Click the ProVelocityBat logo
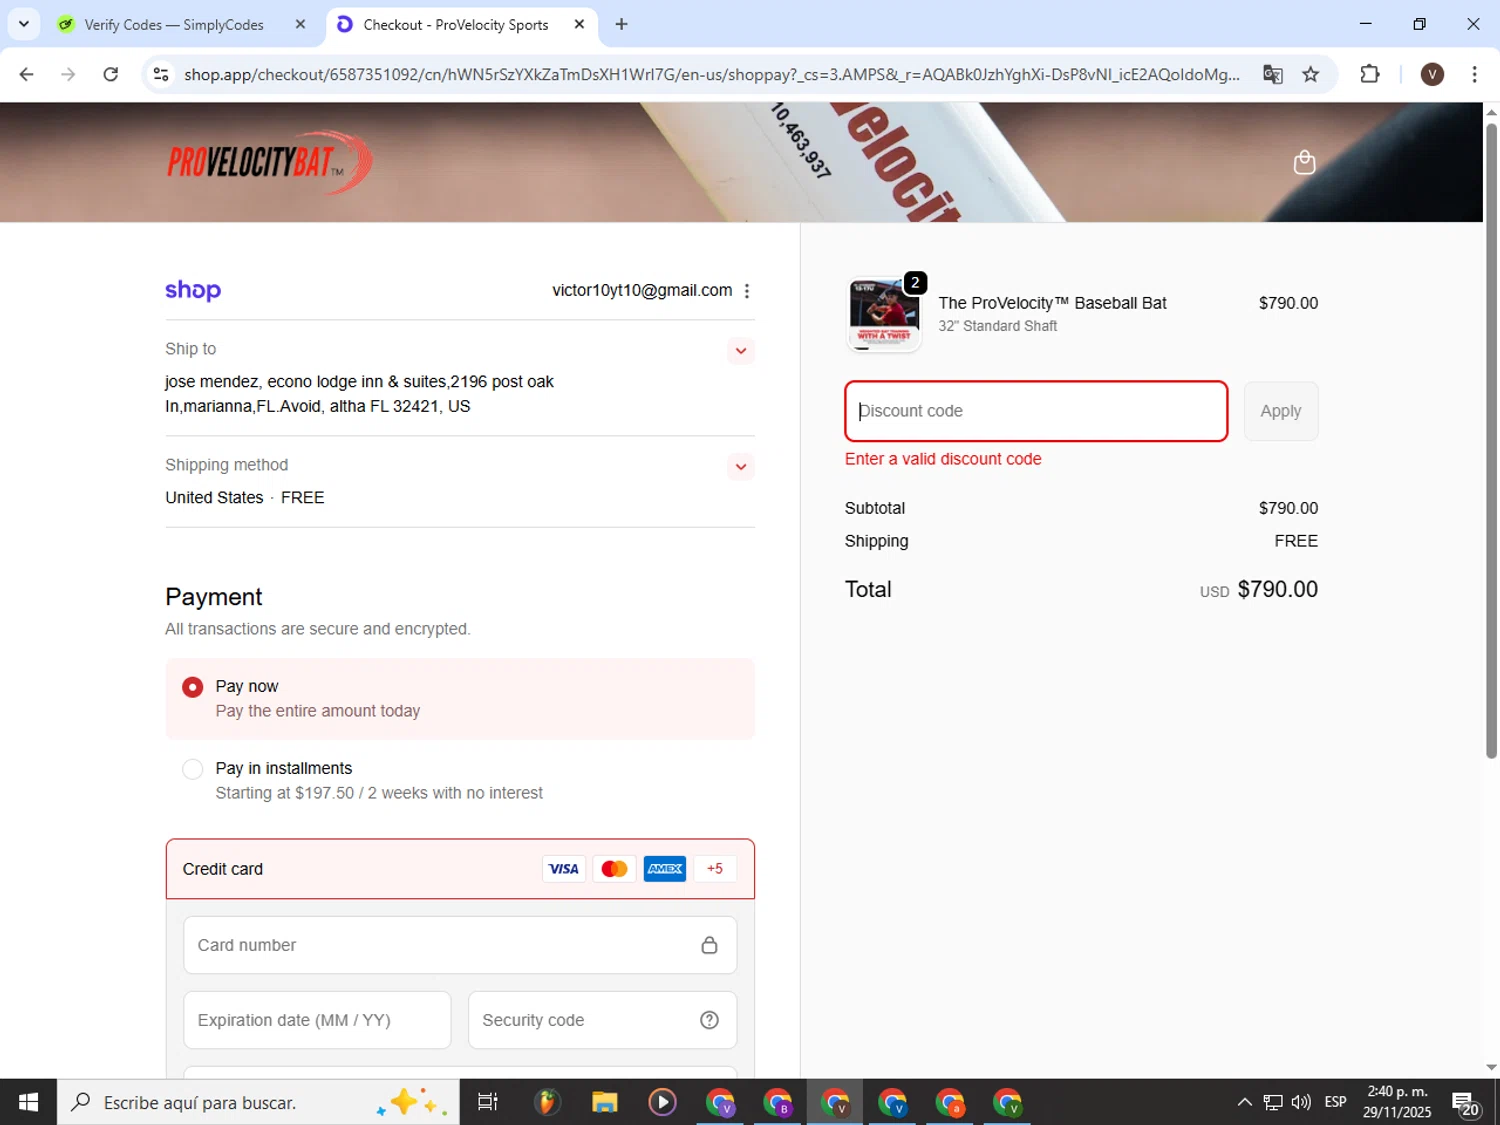 (x=269, y=161)
